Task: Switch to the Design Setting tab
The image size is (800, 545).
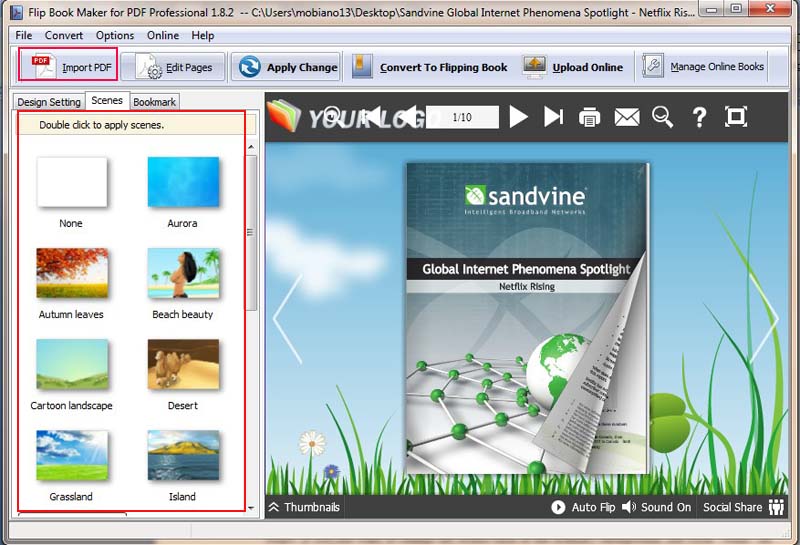Action: pos(49,102)
